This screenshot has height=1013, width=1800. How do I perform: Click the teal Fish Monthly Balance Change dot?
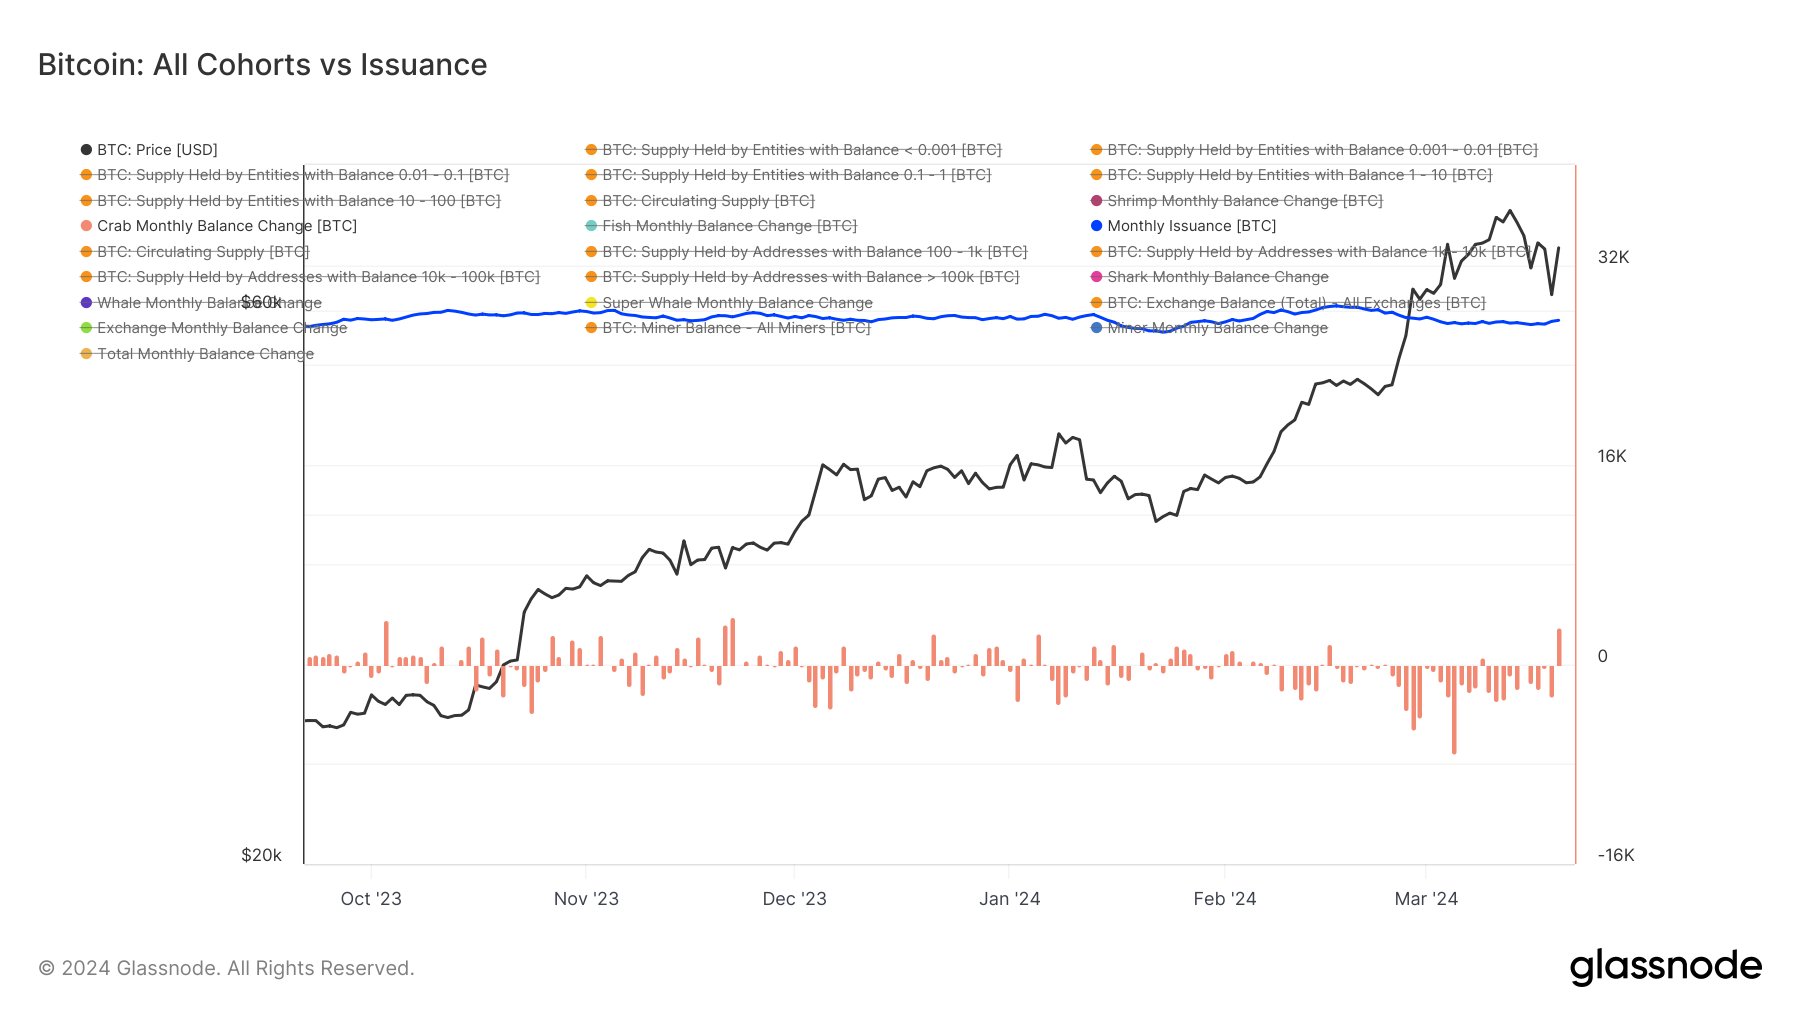[x=591, y=226]
